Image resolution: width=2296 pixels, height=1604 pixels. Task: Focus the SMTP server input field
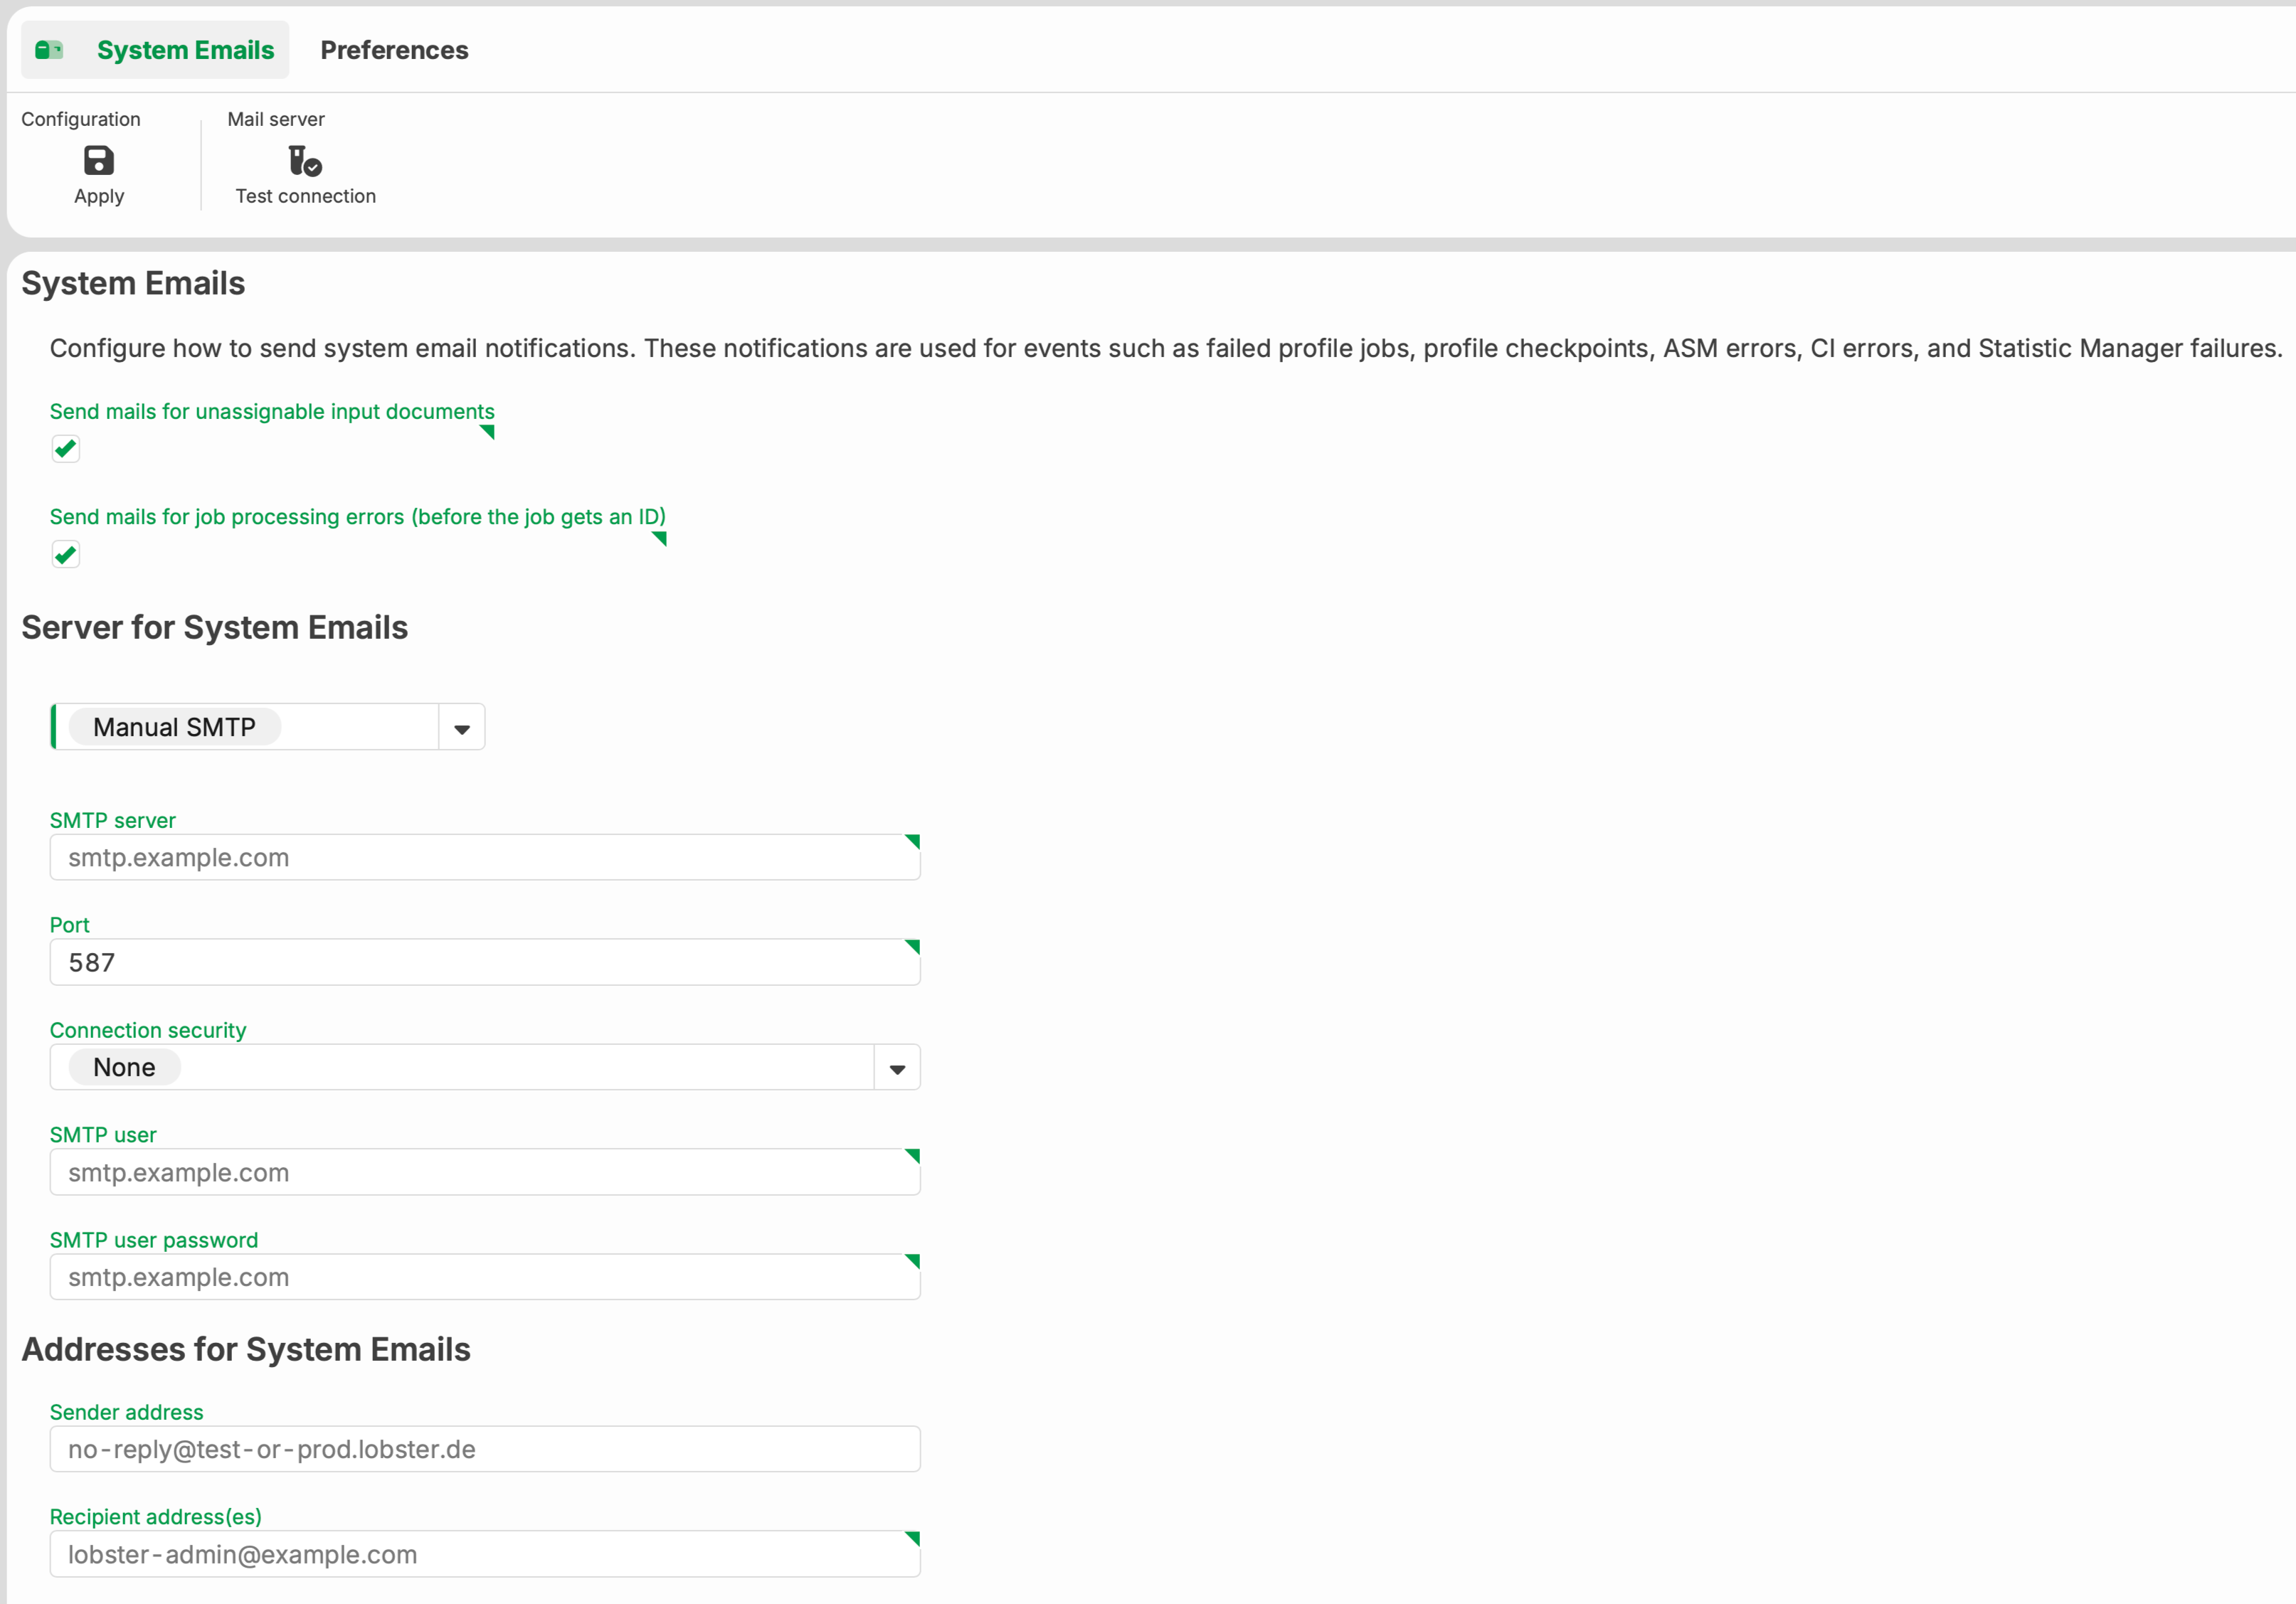point(485,858)
